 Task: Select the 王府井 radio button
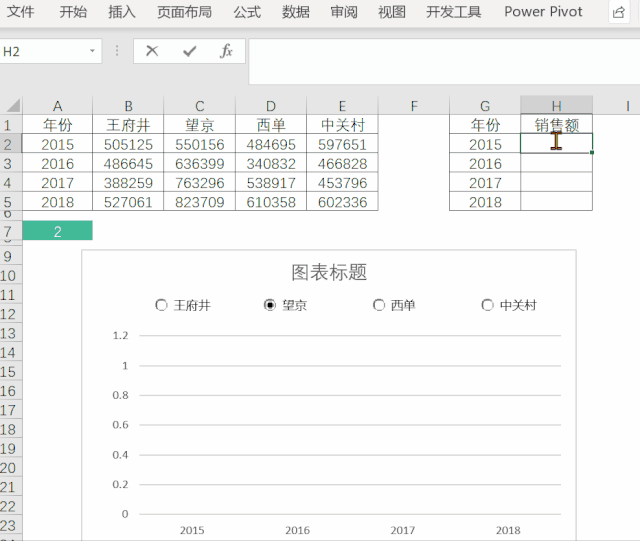[161, 305]
